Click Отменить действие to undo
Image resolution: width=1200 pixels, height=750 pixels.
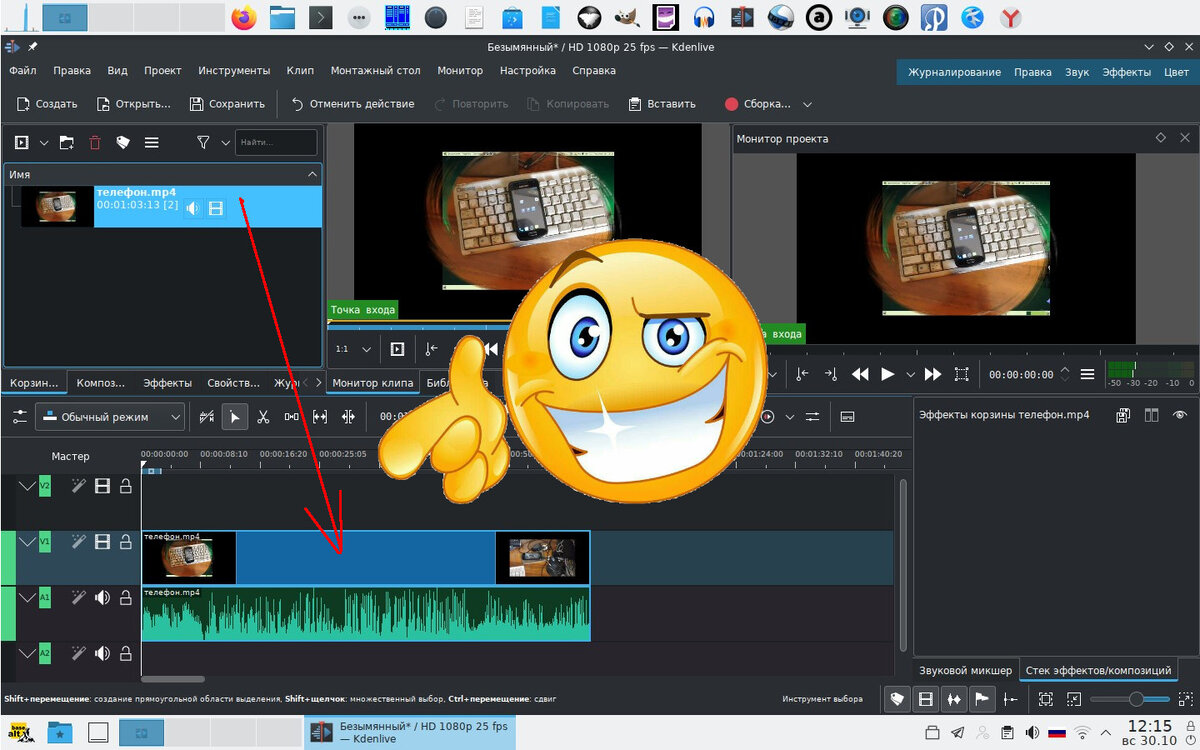352,104
